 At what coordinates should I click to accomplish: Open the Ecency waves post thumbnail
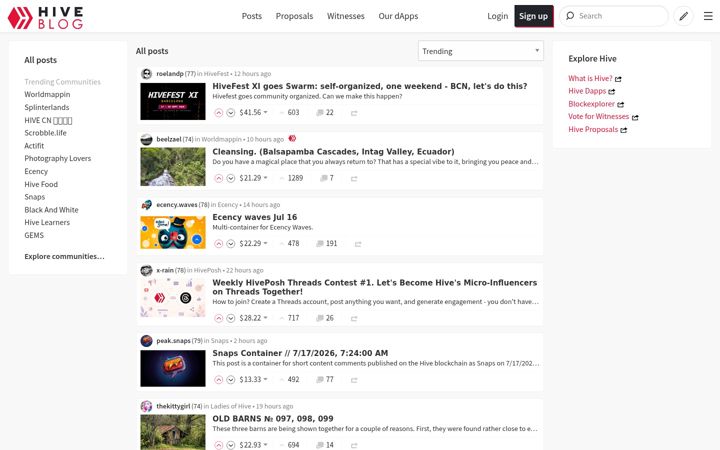pos(173,233)
